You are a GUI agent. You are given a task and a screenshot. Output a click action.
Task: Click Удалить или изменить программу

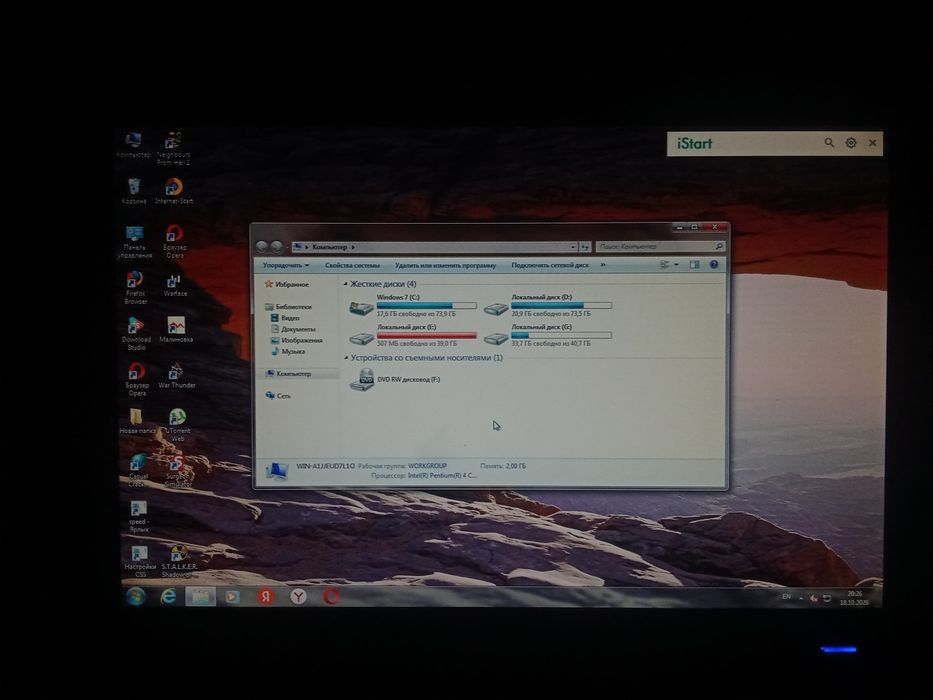pos(445,265)
